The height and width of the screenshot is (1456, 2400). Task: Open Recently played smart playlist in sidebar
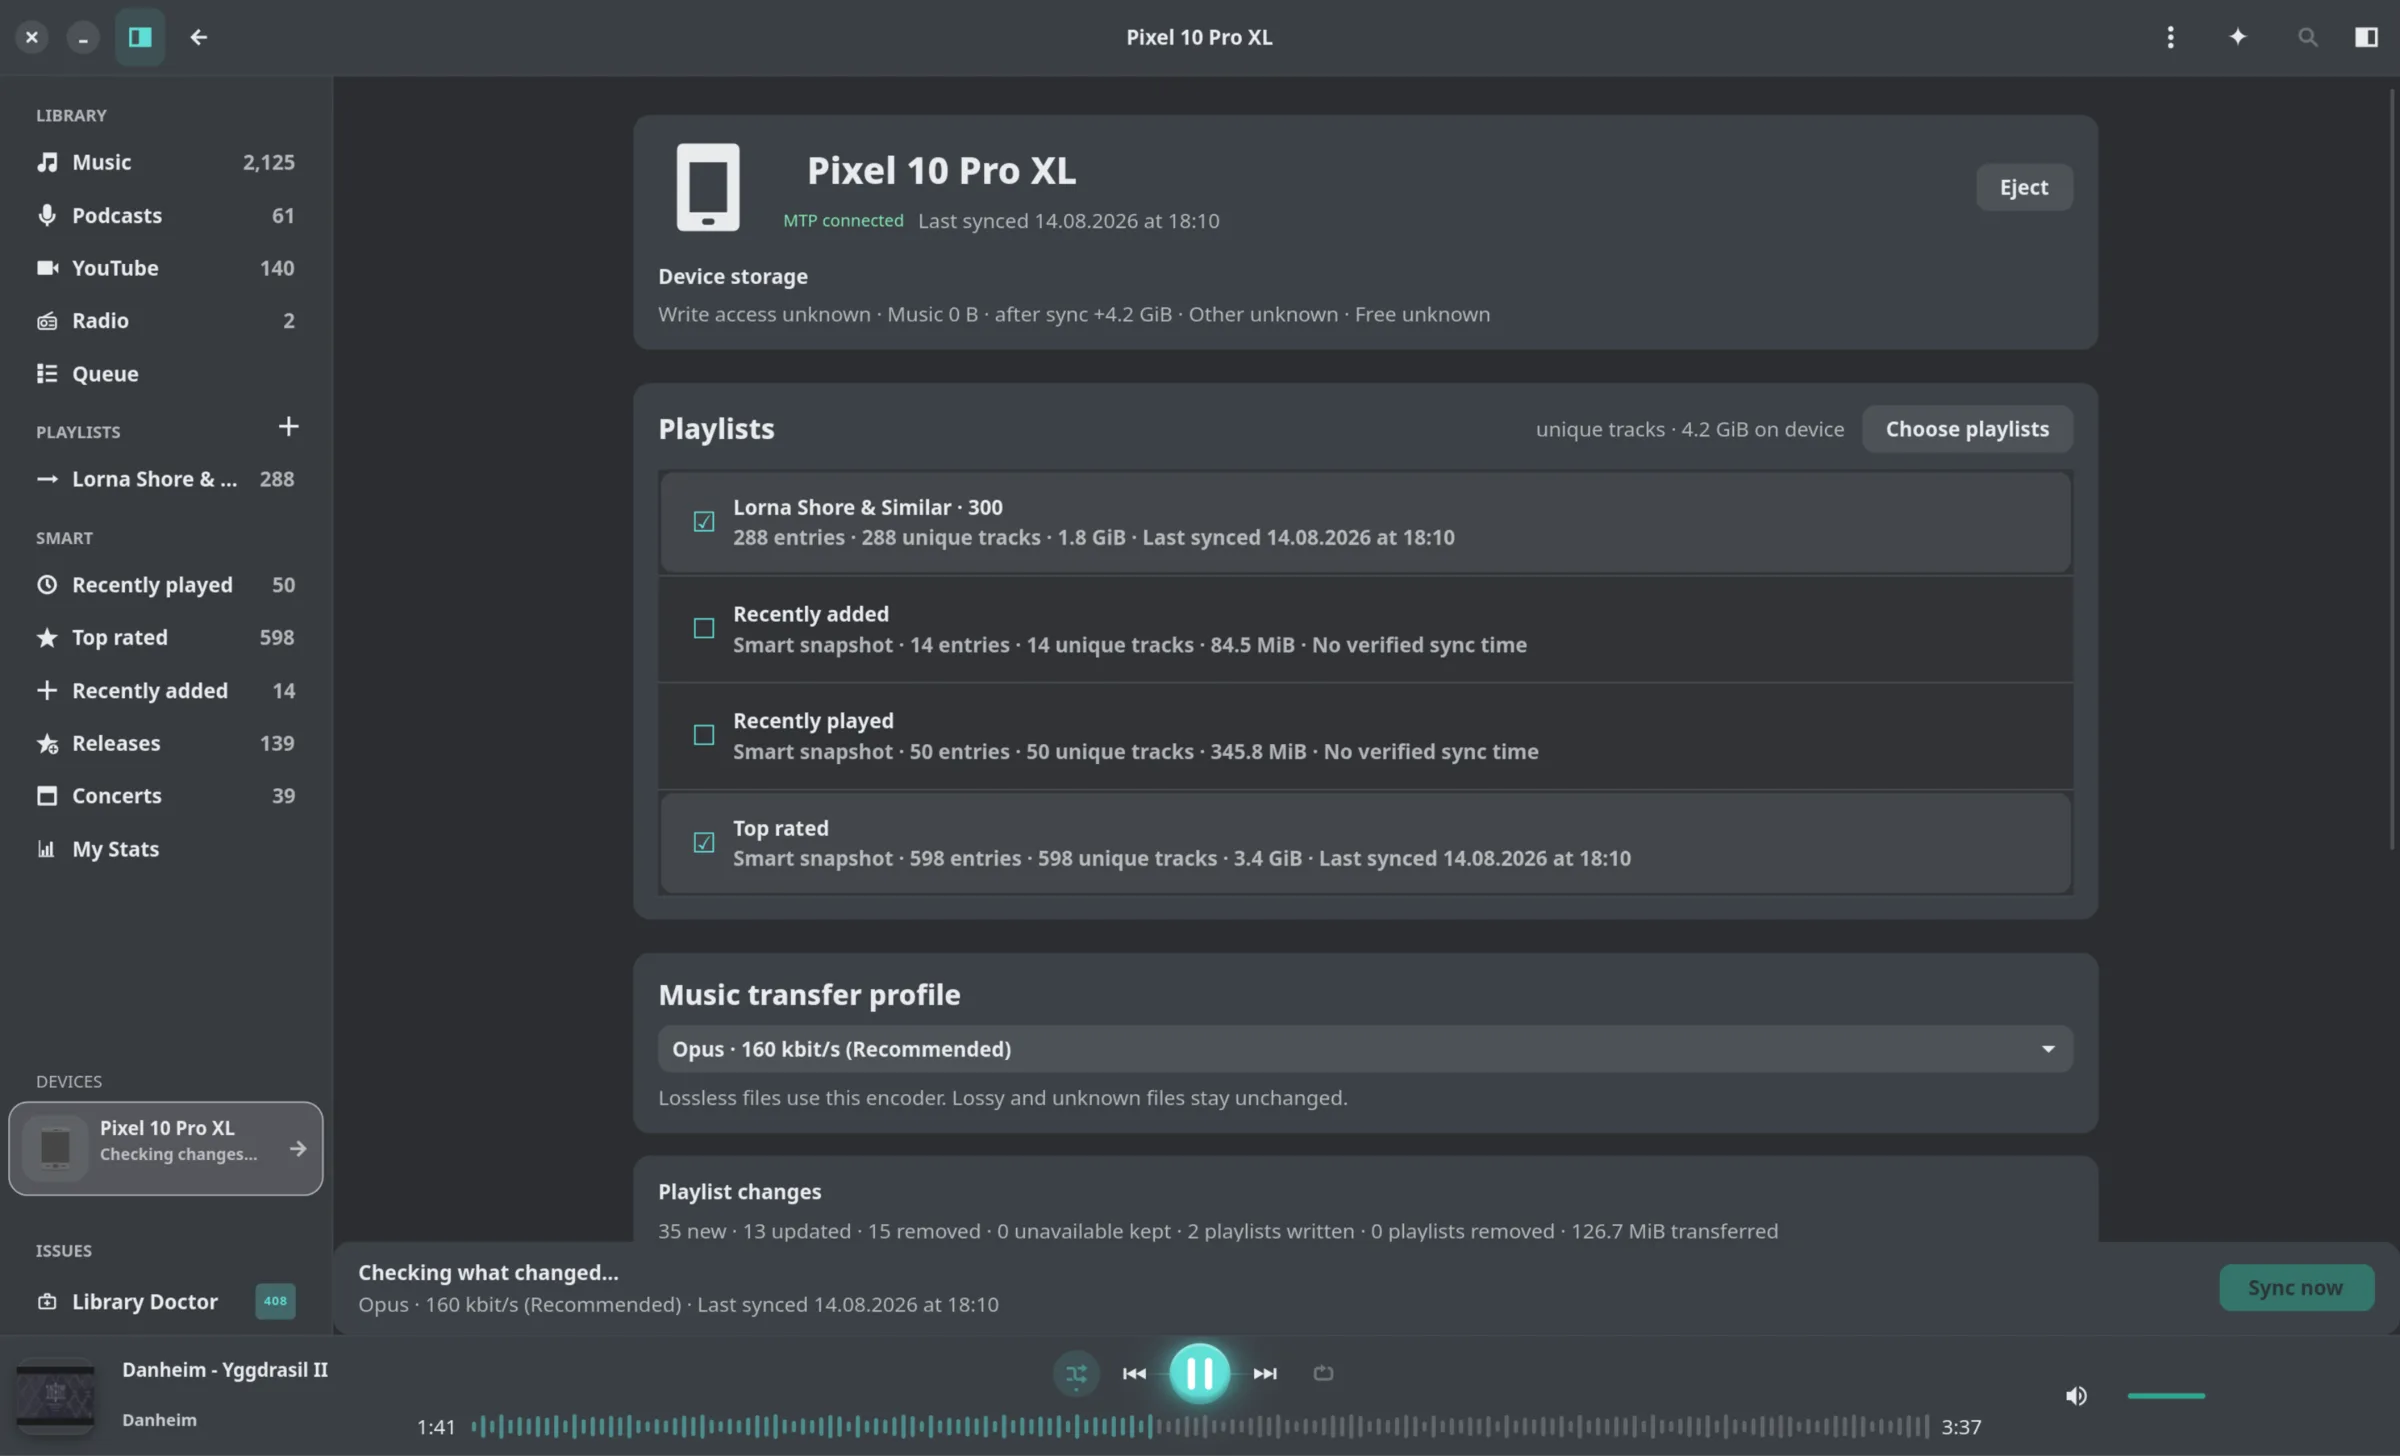coord(166,585)
